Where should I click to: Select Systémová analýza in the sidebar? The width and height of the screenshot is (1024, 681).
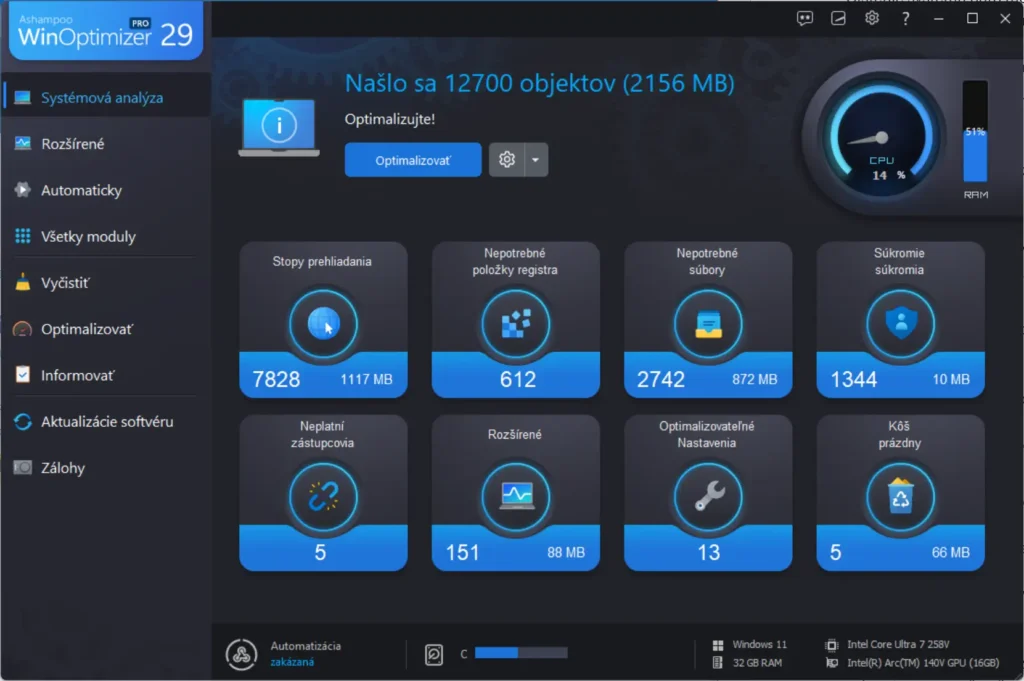(x=106, y=98)
